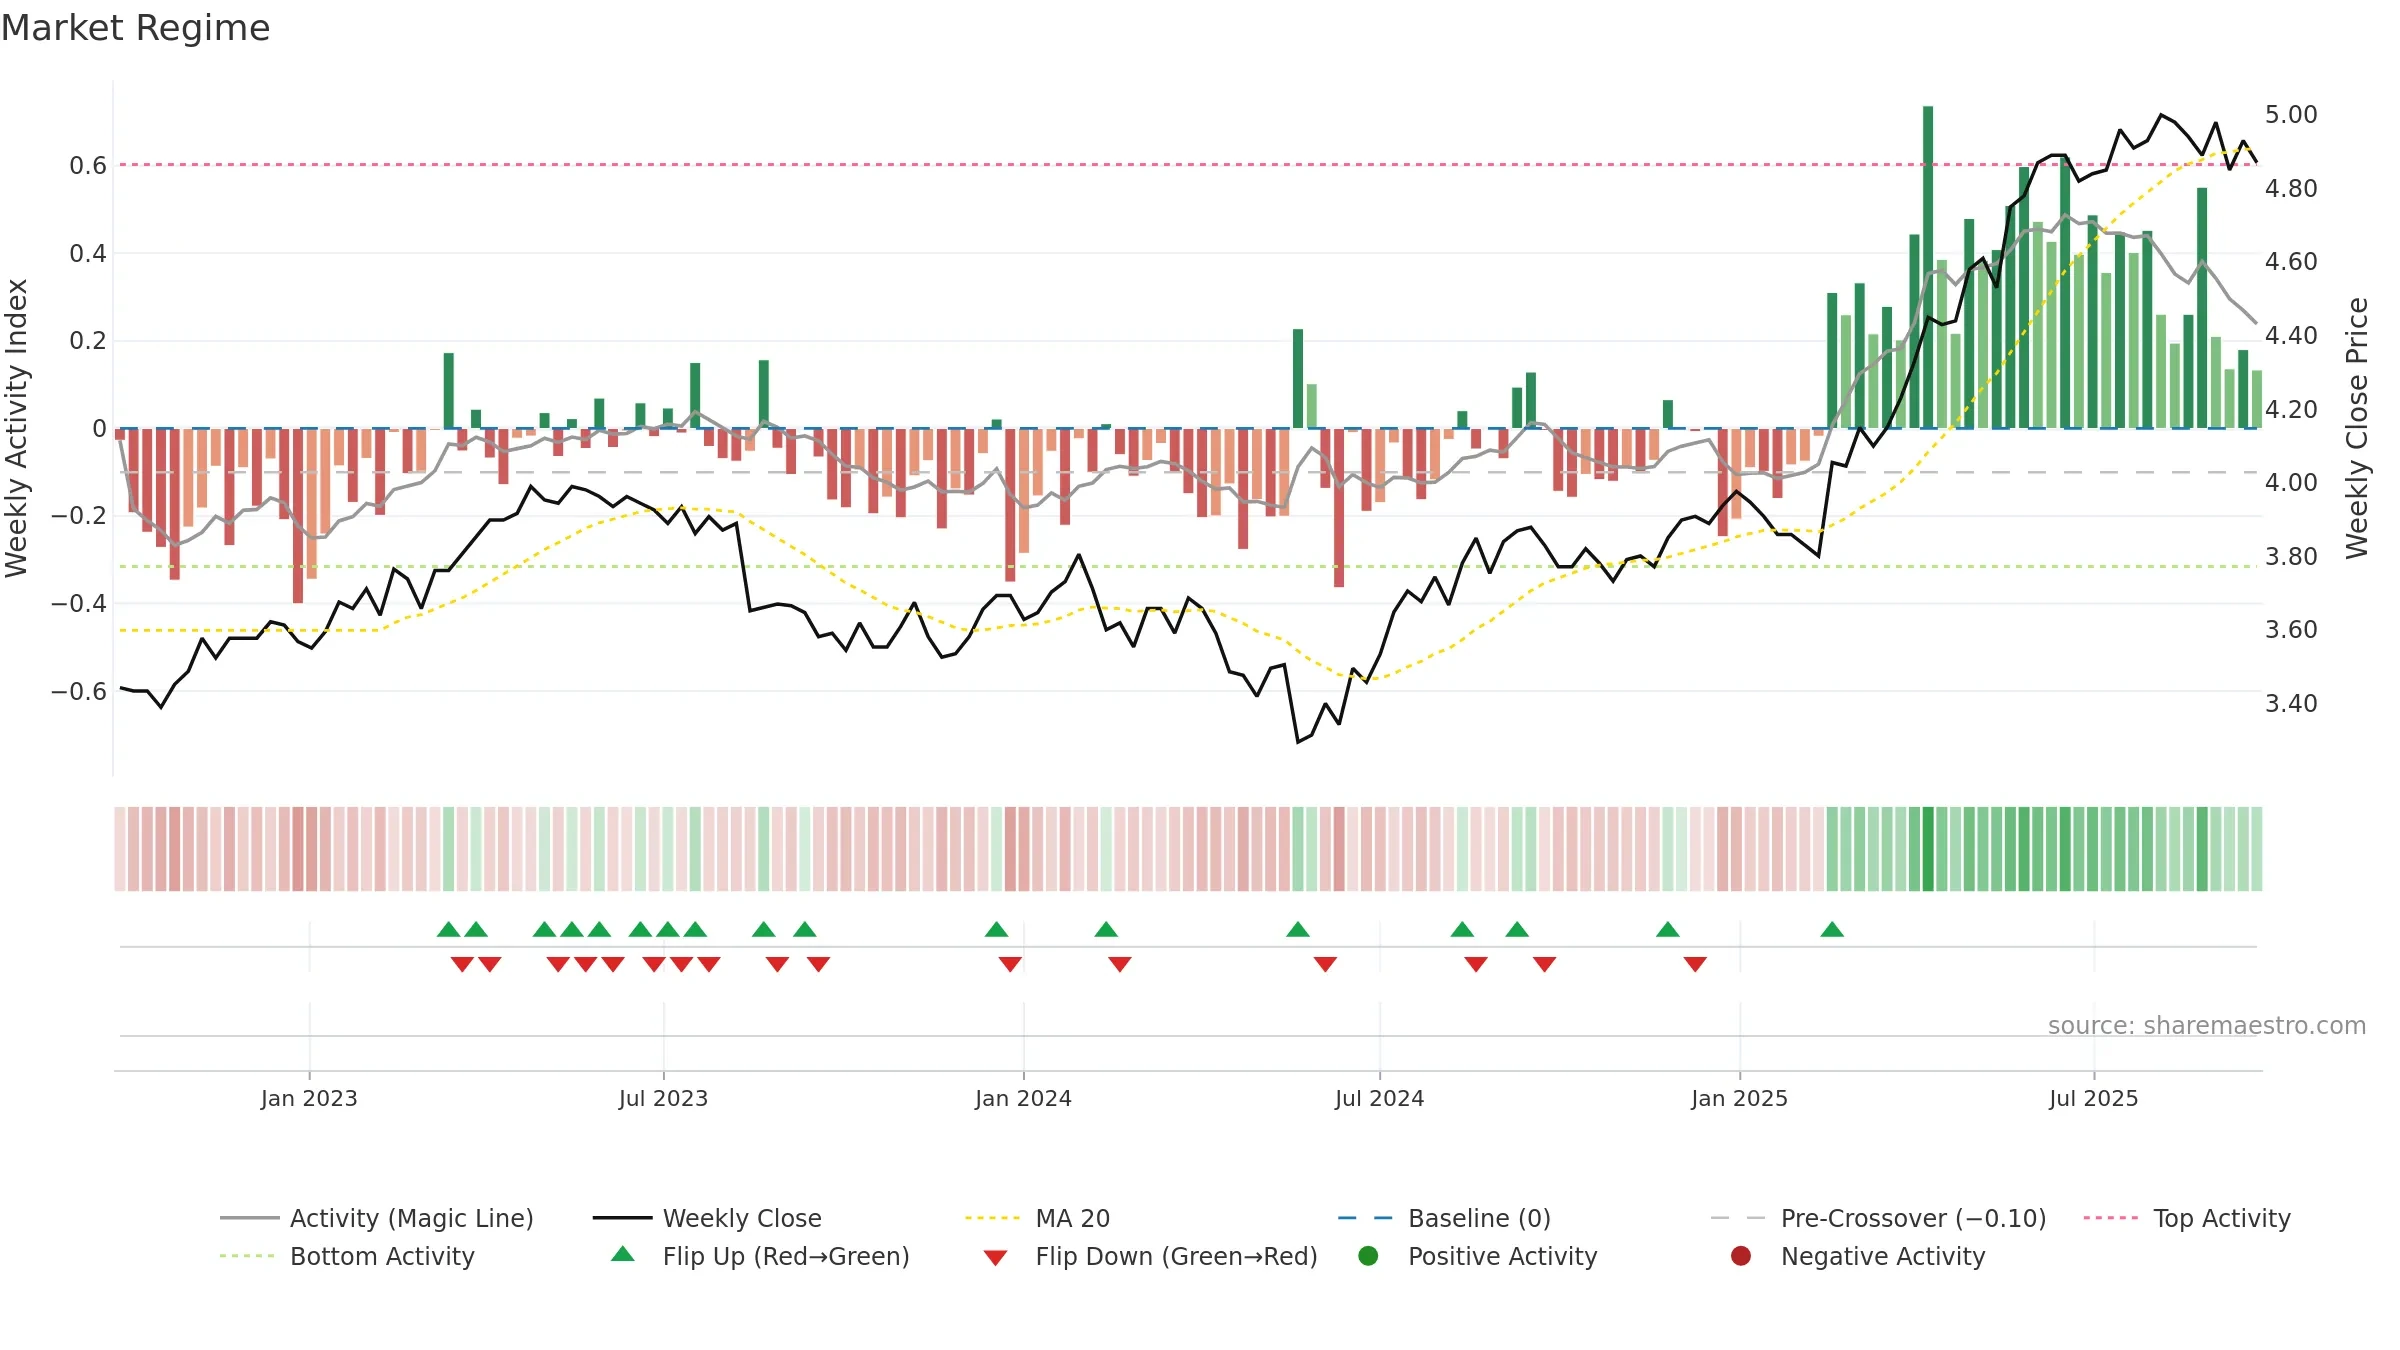Viewport: 2400px width, 1350px height.
Task: Click the Jan 2023 date label
Action: coord(309,1098)
